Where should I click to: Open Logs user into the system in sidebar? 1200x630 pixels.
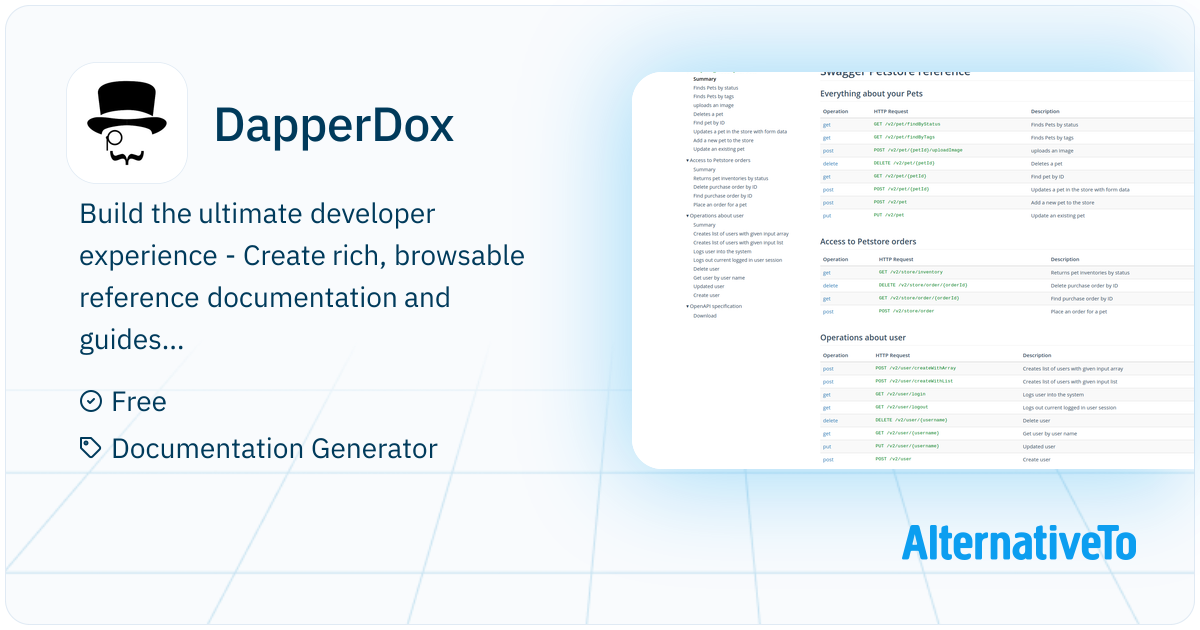(722, 251)
